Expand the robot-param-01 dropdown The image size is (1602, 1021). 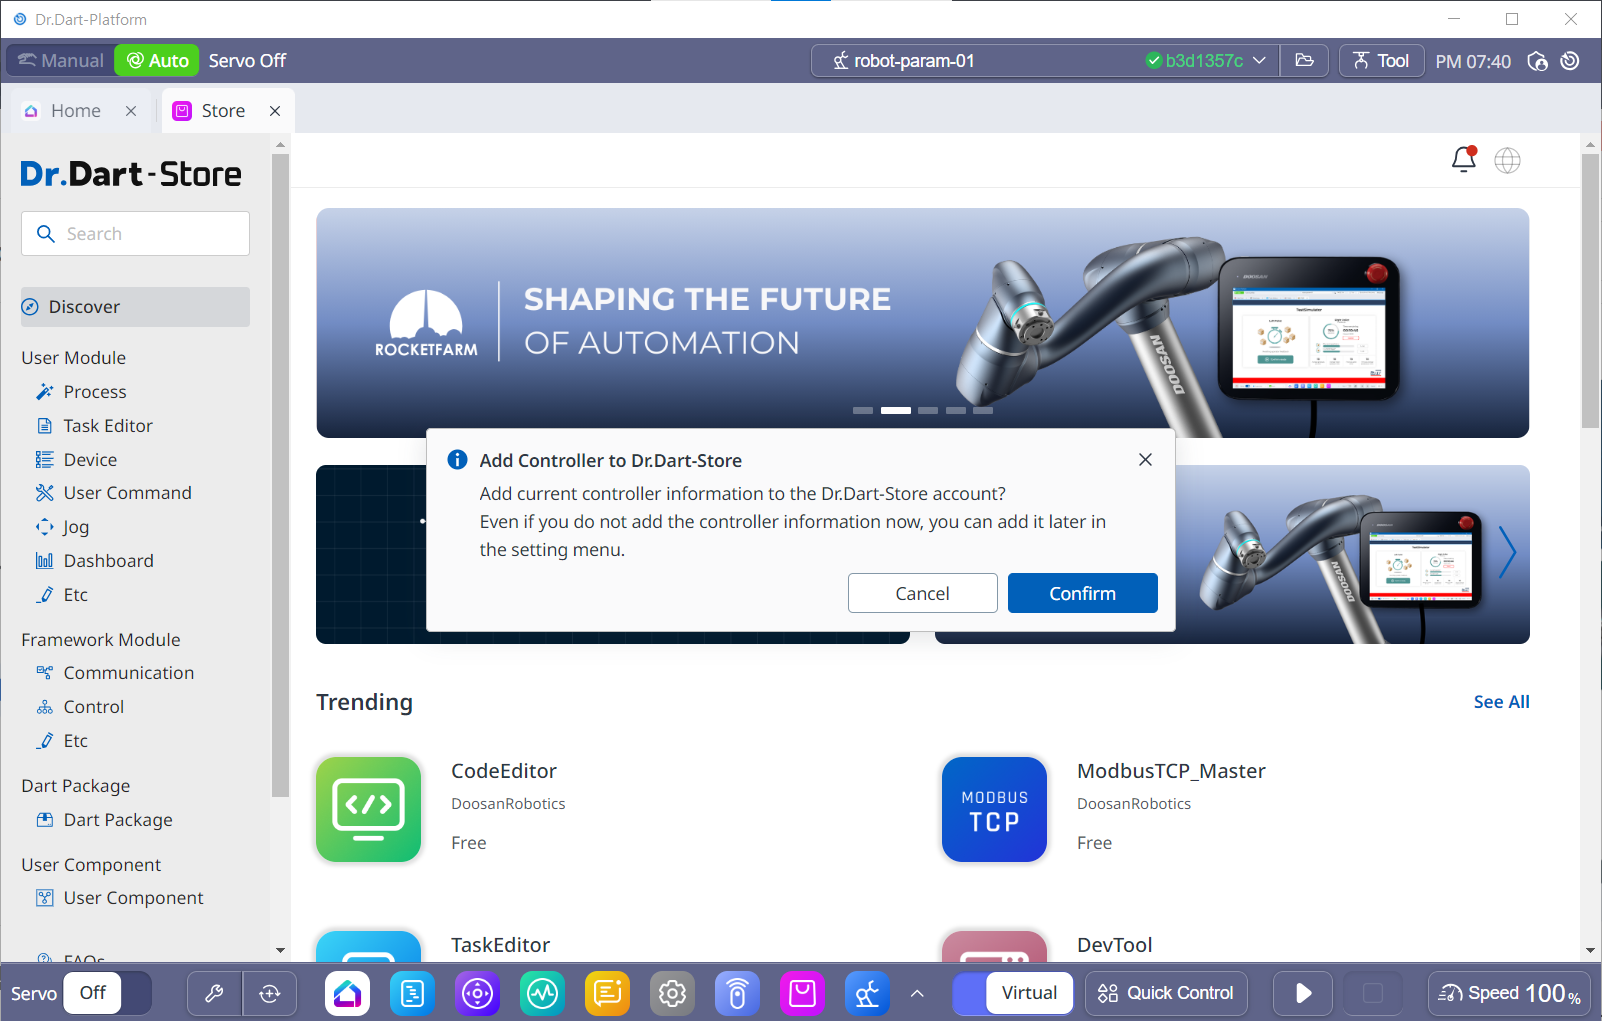point(1259,61)
